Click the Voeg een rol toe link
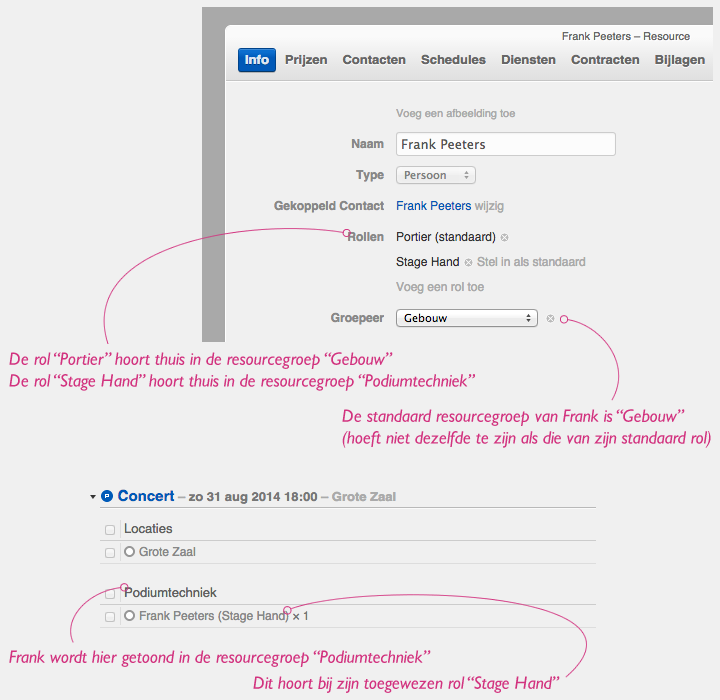 (x=440, y=287)
